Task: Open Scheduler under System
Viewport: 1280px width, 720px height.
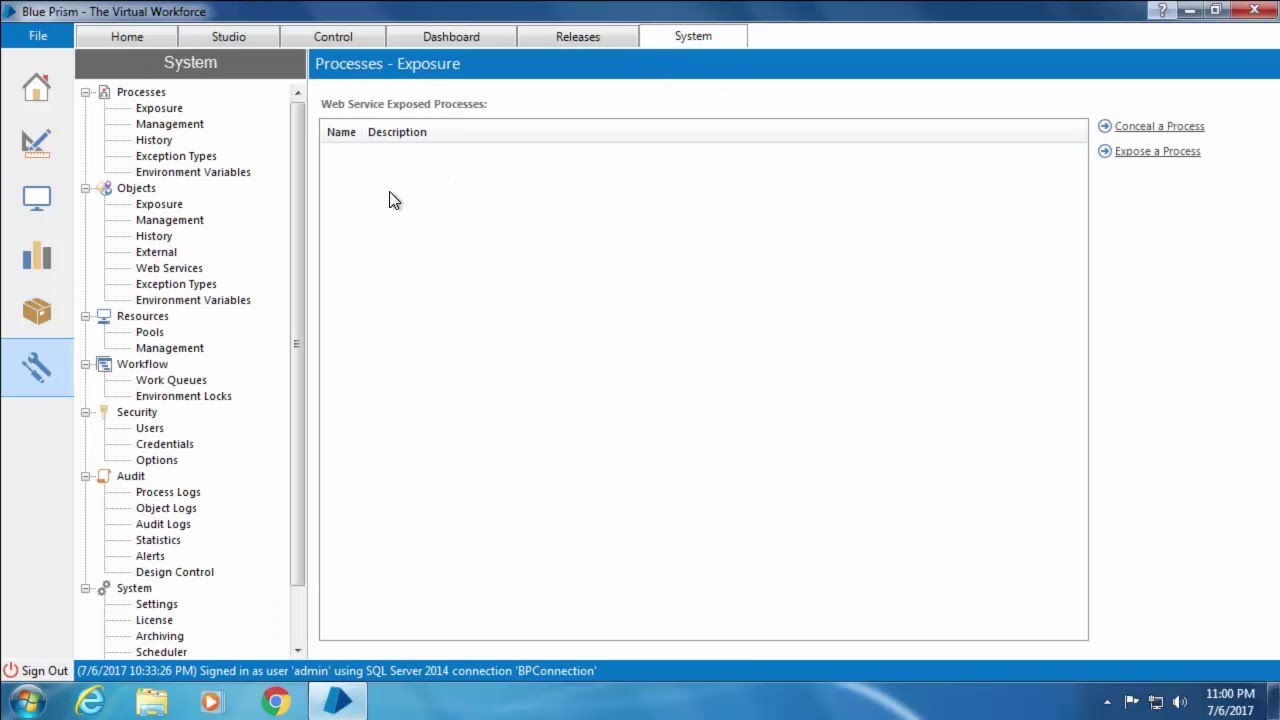Action: pyautogui.click(x=161, y=652)
